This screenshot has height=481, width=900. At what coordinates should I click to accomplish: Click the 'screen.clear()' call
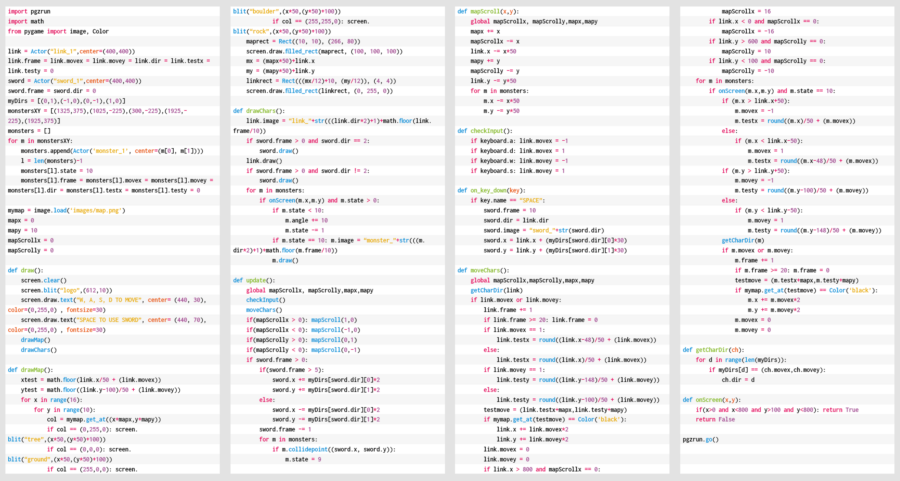(x=43, y=280)
